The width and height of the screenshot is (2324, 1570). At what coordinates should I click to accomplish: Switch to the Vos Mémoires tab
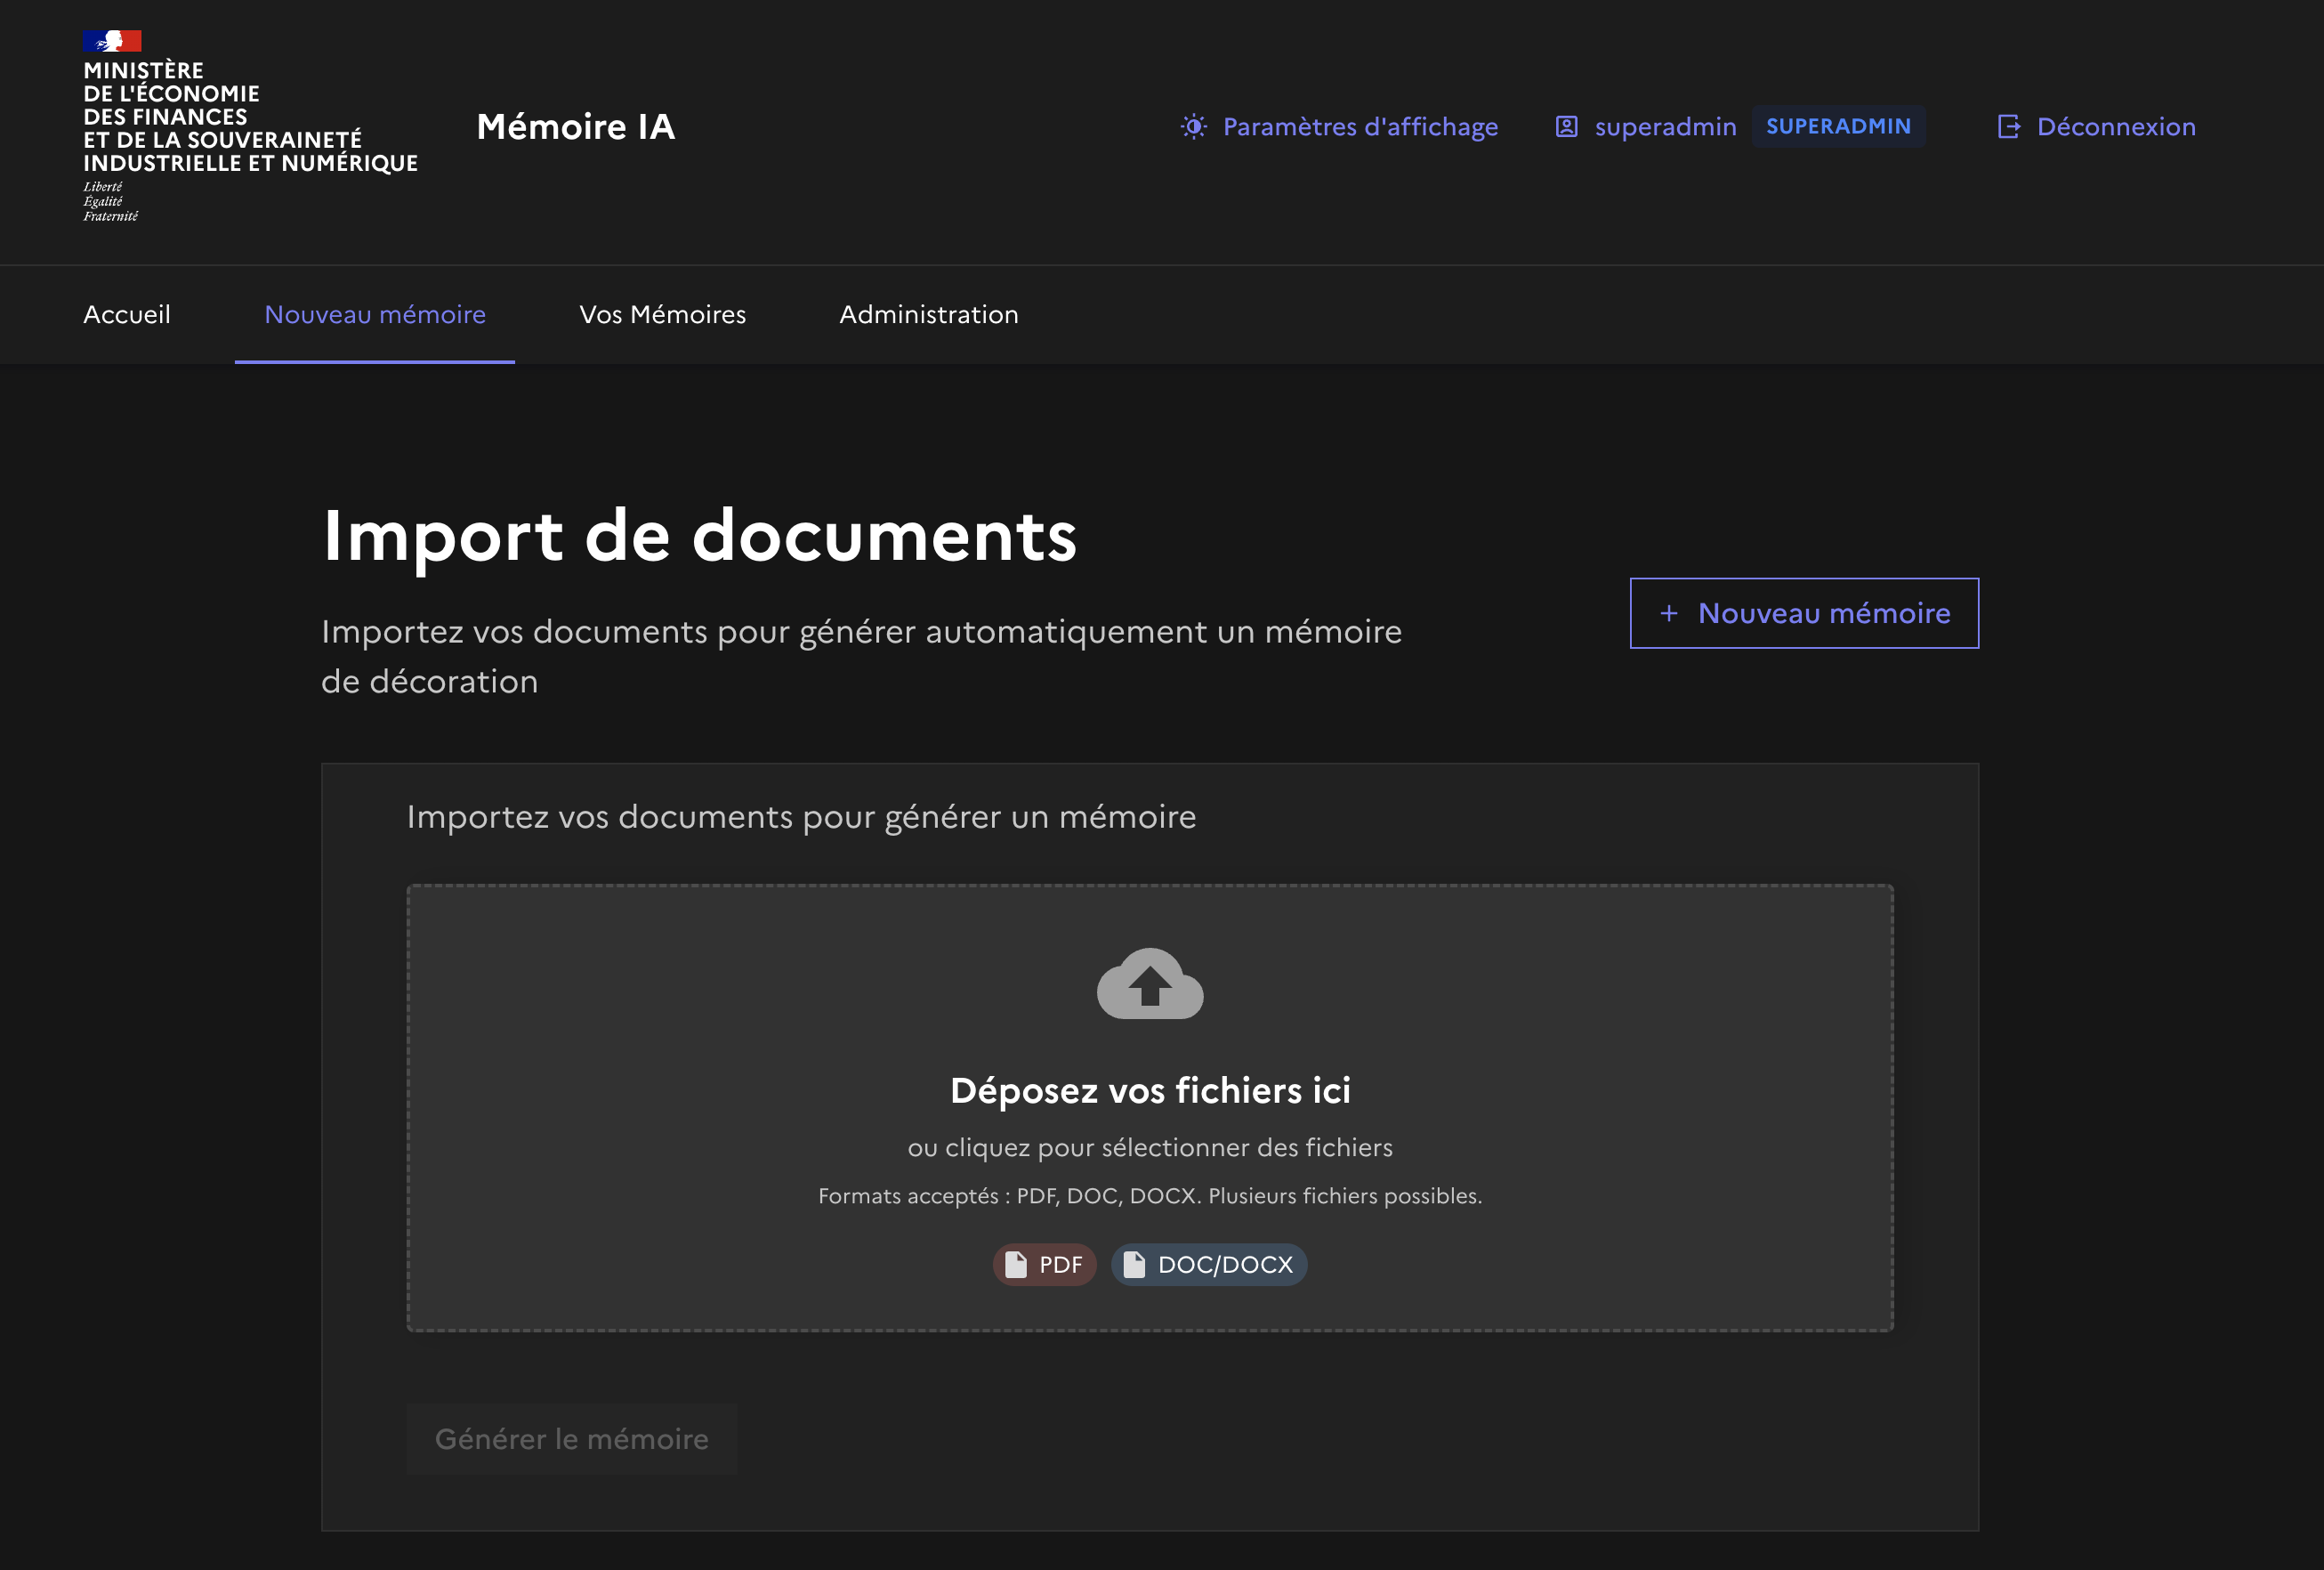[662, 314]
